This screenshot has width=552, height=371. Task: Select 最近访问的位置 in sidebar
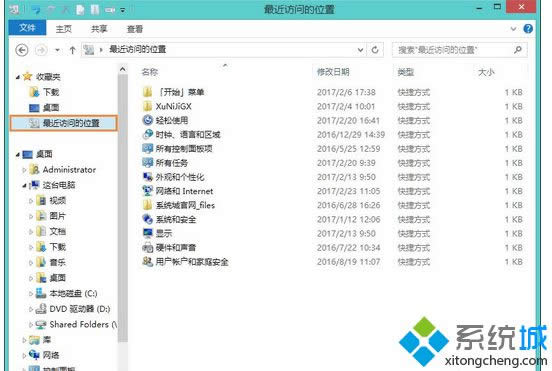(x=64, y=123)
